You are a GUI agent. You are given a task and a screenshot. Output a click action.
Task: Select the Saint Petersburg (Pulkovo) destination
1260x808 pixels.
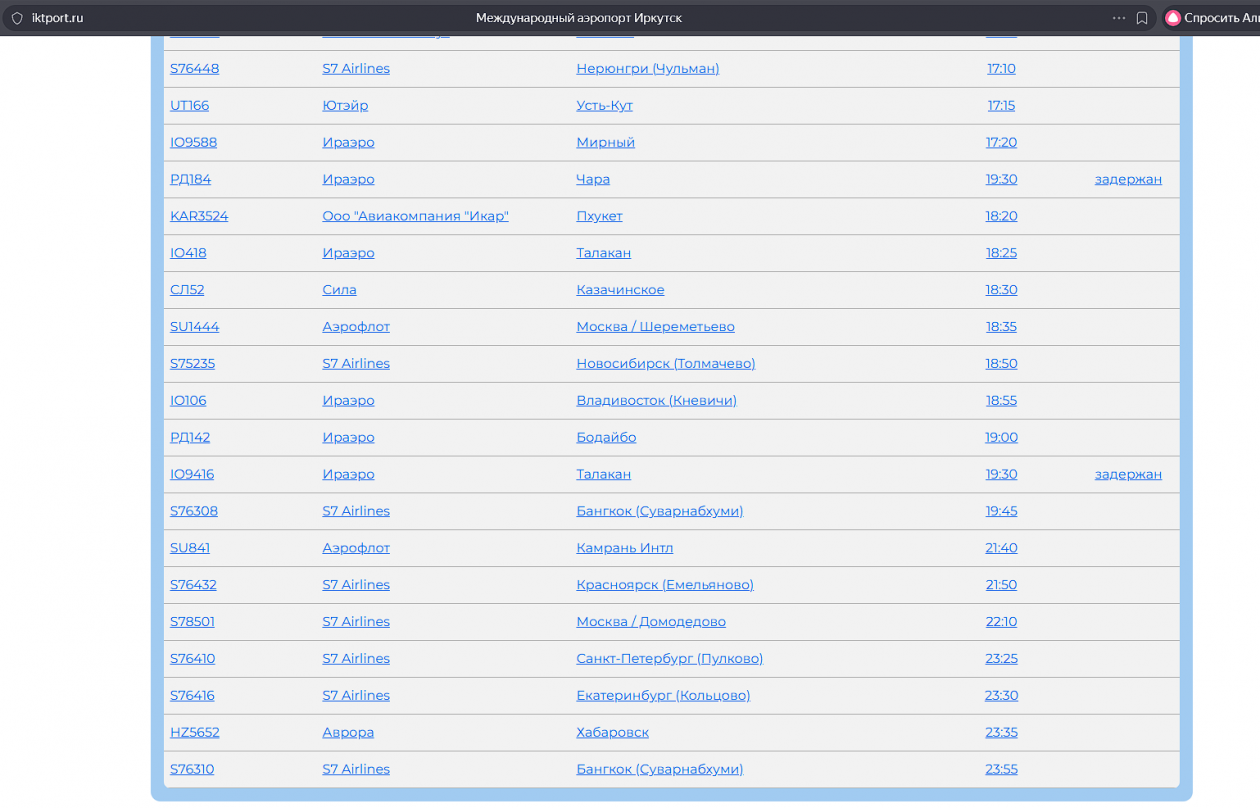[669, 659]
